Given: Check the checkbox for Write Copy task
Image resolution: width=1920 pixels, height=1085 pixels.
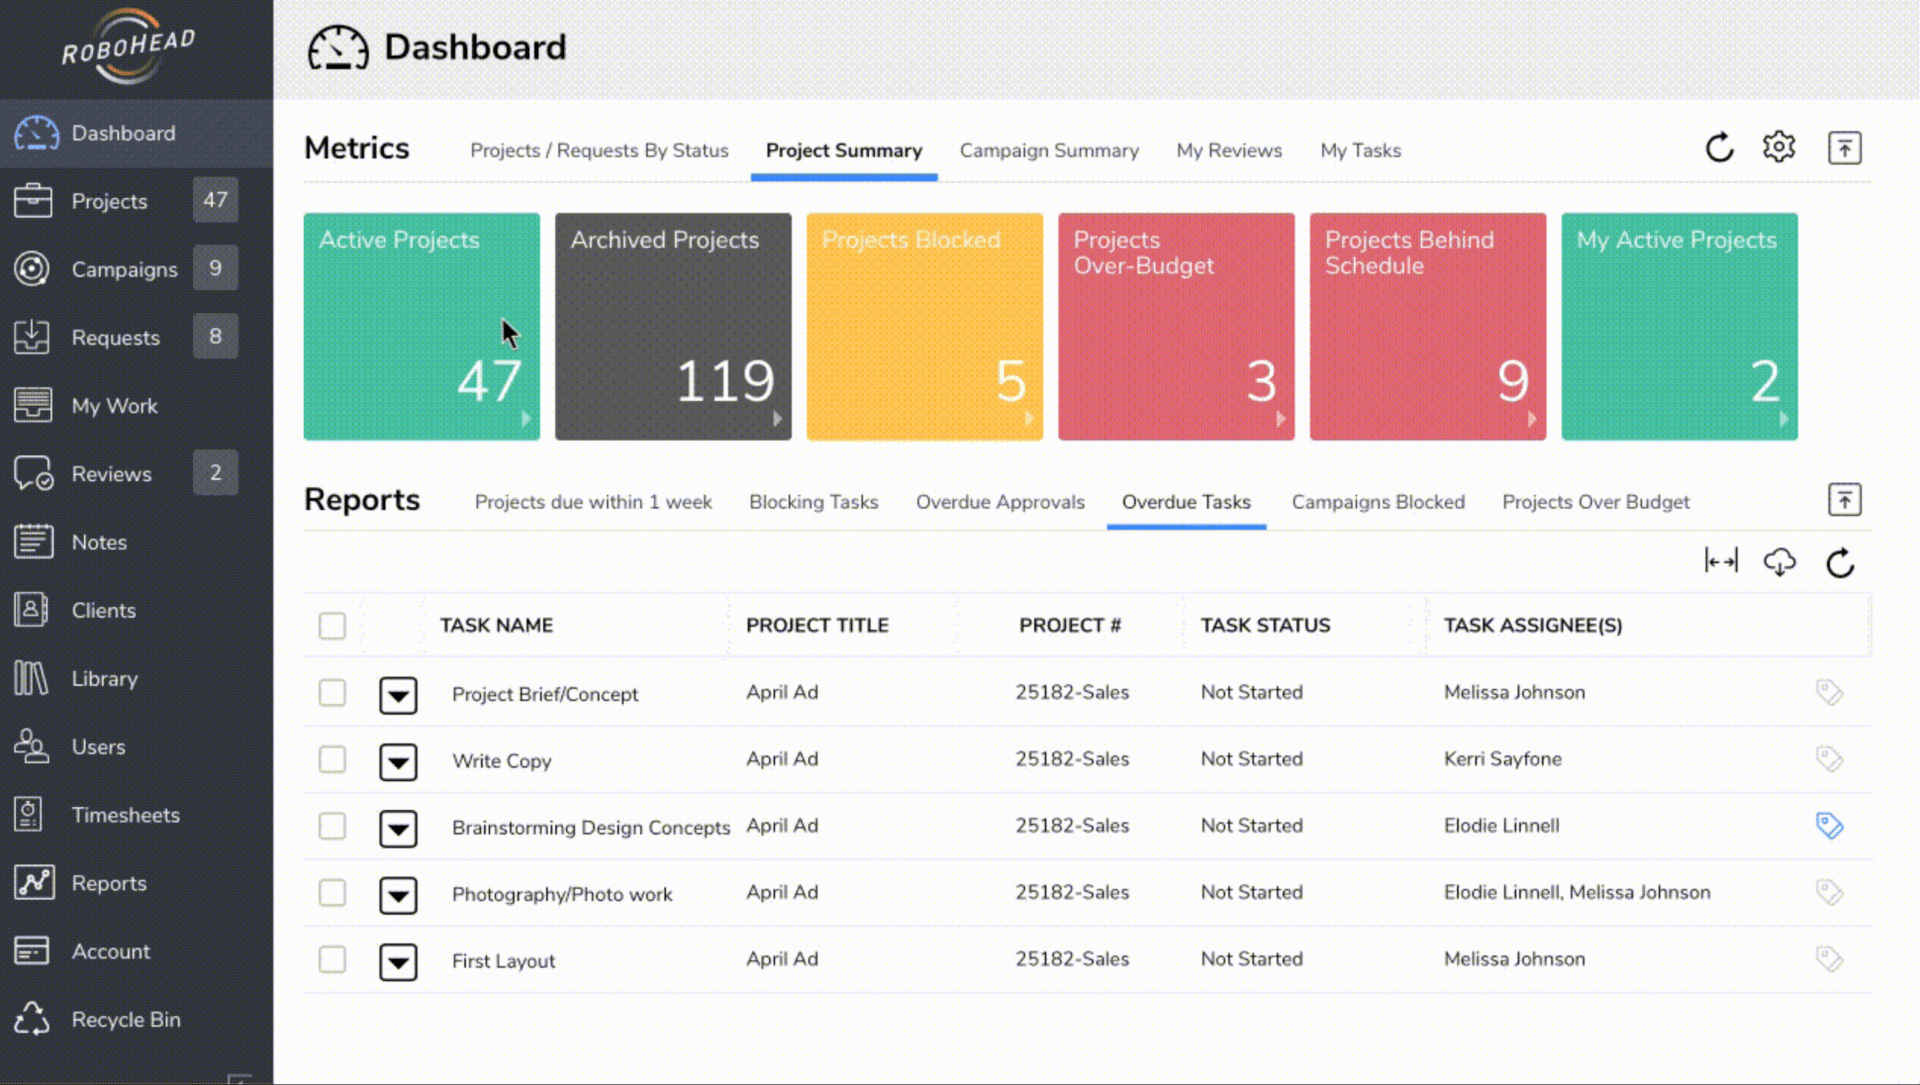Looking at the screenshot, I should [331, 760].
